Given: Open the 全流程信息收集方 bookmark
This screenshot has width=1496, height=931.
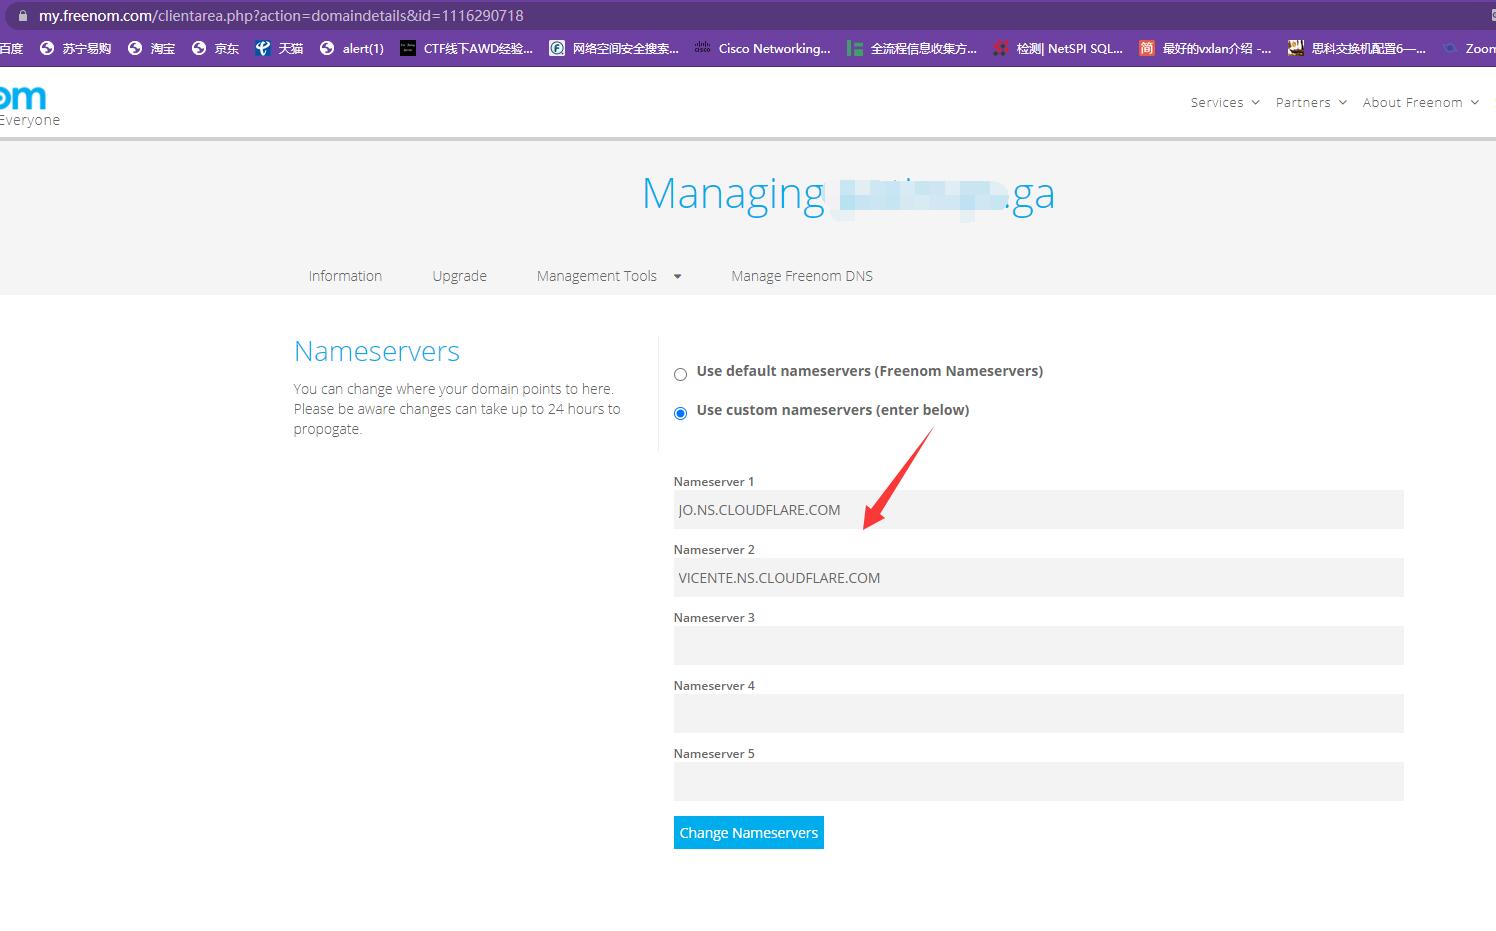Looking at the screenshot, I should (x=912, y=48).
